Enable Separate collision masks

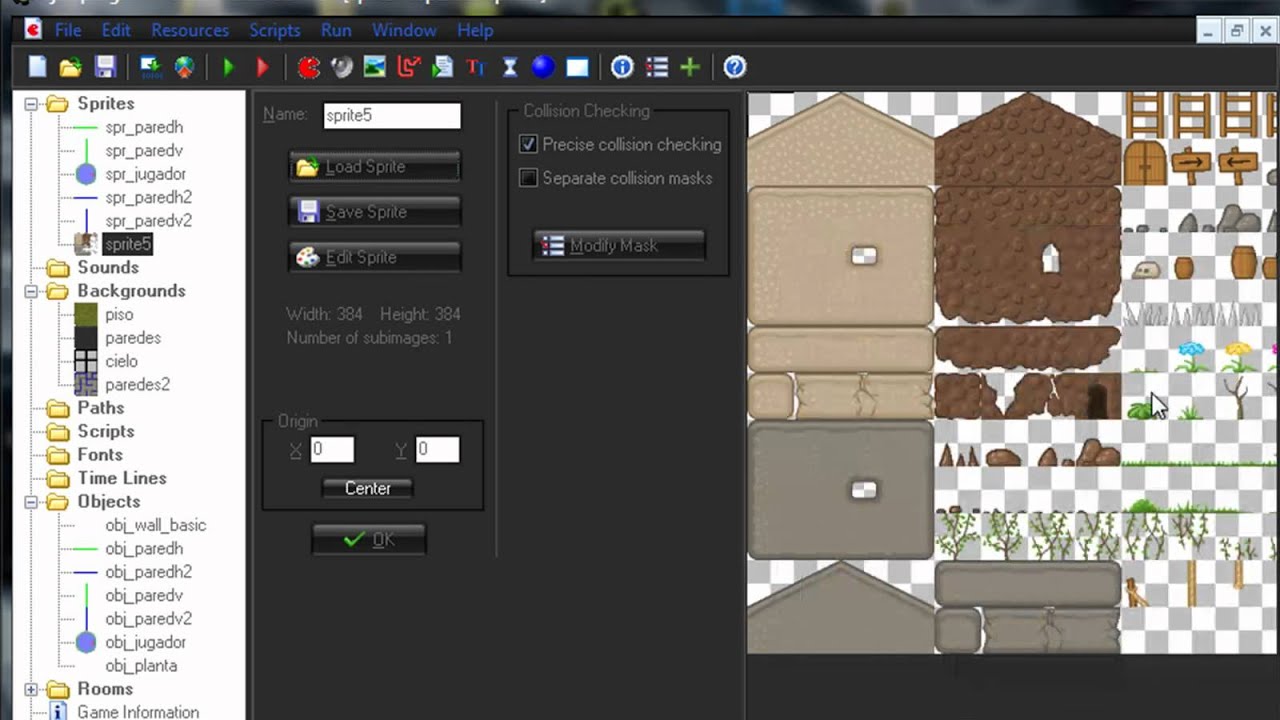pyautogui.click(x=528, y=178)
